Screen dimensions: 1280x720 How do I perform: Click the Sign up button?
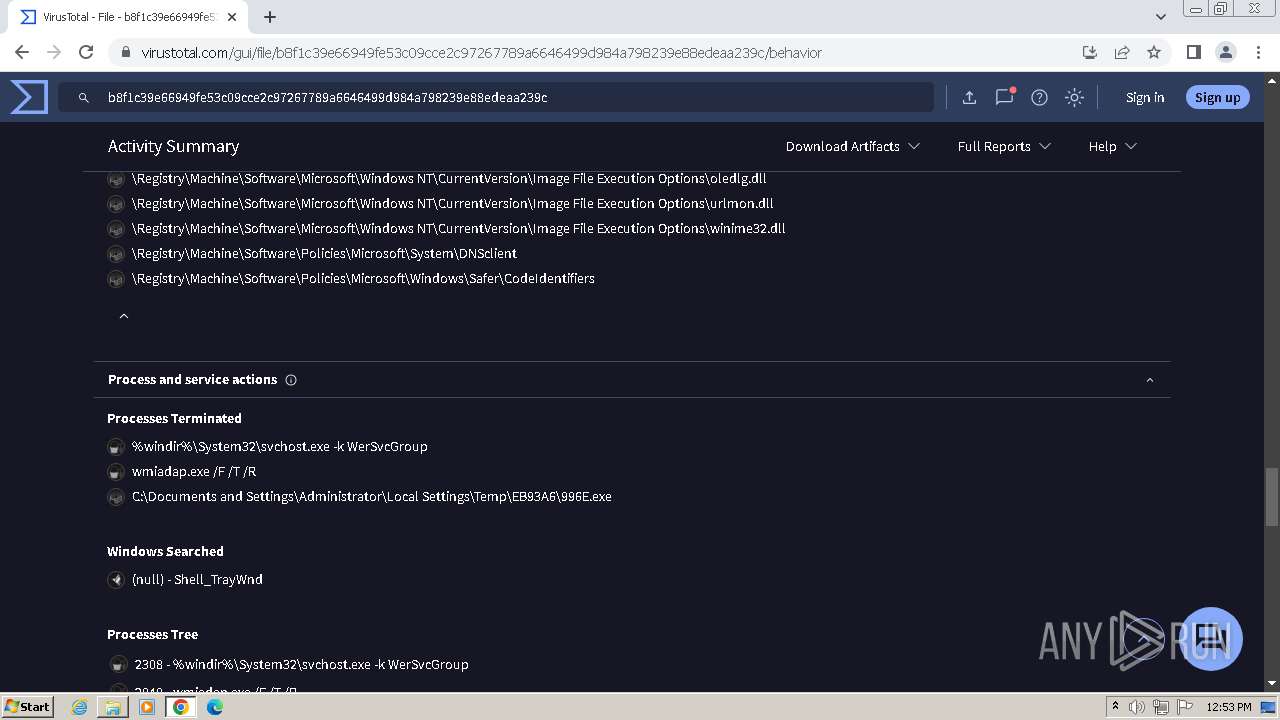click(x=1217, y=97)
